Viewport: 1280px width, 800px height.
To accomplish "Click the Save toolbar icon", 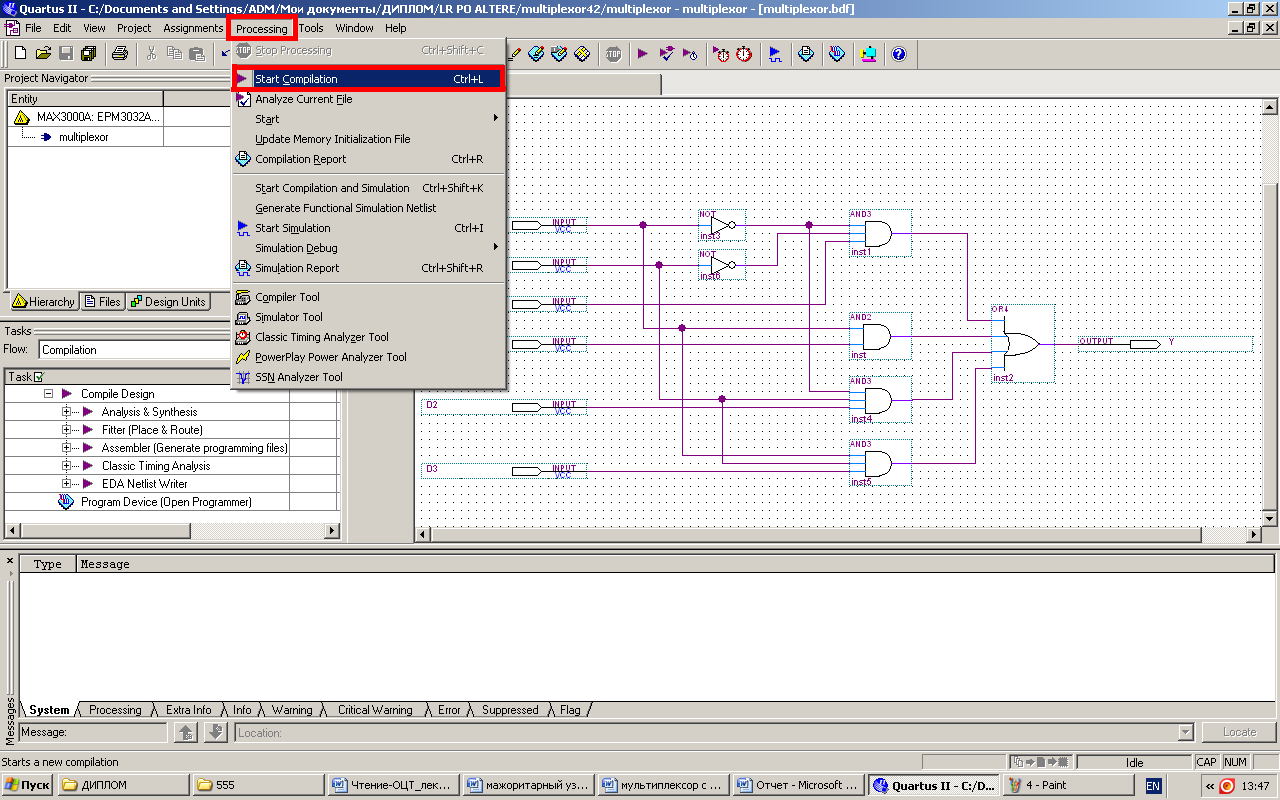I will tap(66, 54).
